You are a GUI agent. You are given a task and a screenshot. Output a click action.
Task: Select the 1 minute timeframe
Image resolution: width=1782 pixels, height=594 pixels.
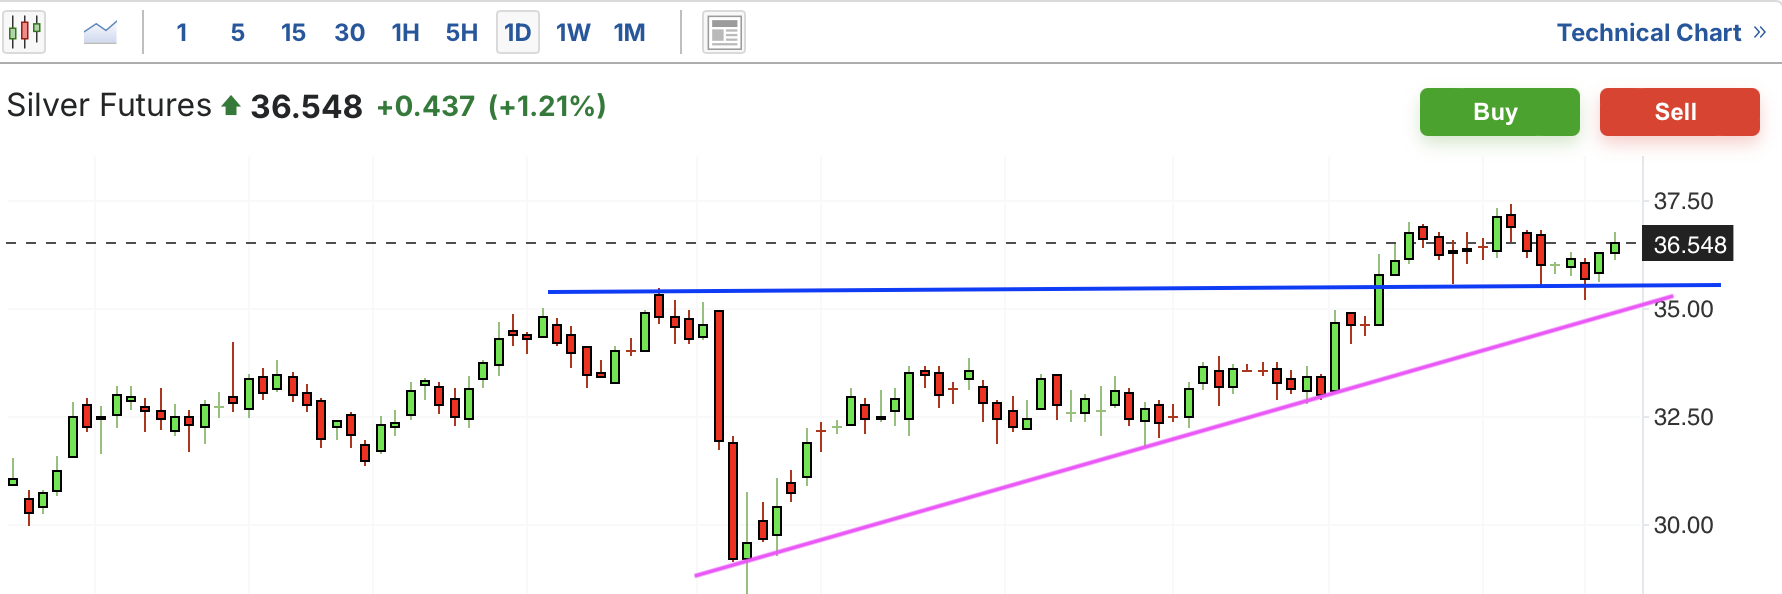pos(182,32)
